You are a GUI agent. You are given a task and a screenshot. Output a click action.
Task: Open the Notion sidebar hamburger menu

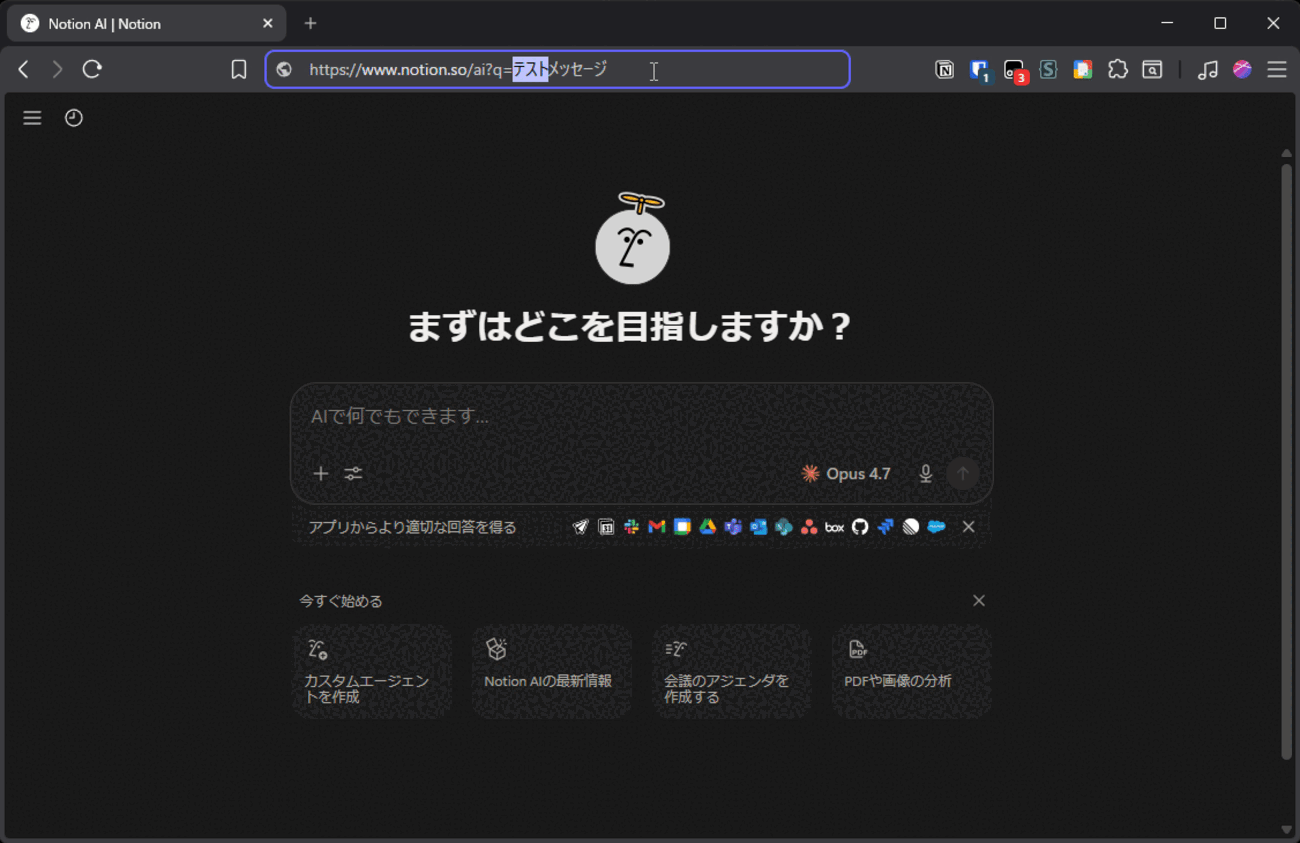click(32, 118)
